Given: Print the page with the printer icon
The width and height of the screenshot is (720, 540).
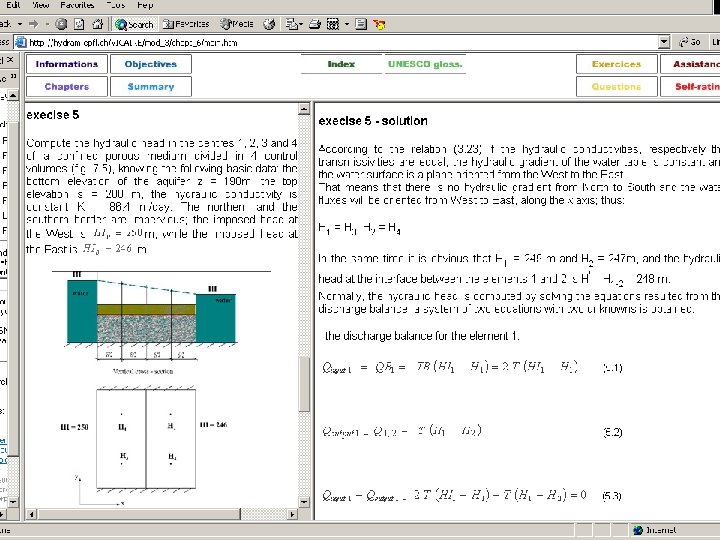Looking at the screenshot, I should click(x=315, y=24).
